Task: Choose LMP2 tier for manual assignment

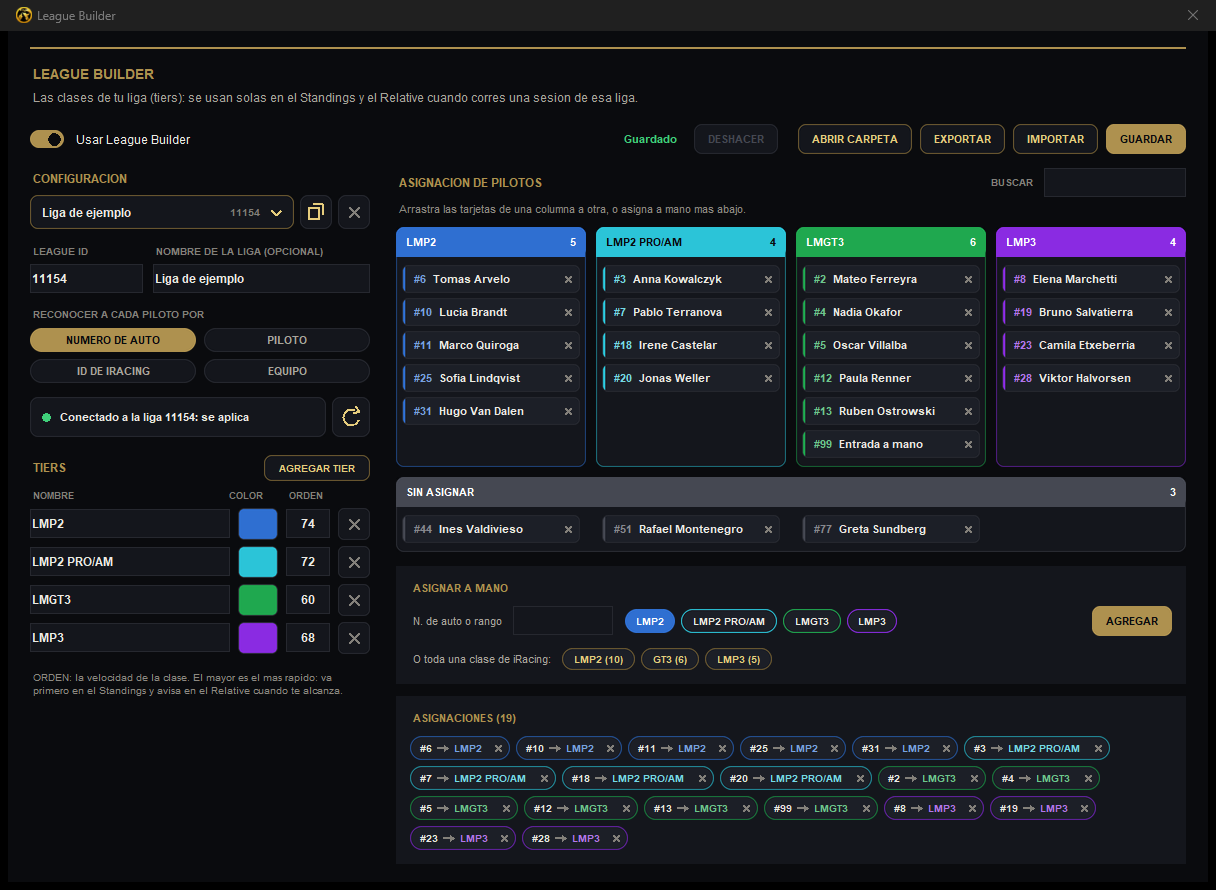Action: click(x=650, y=621)
